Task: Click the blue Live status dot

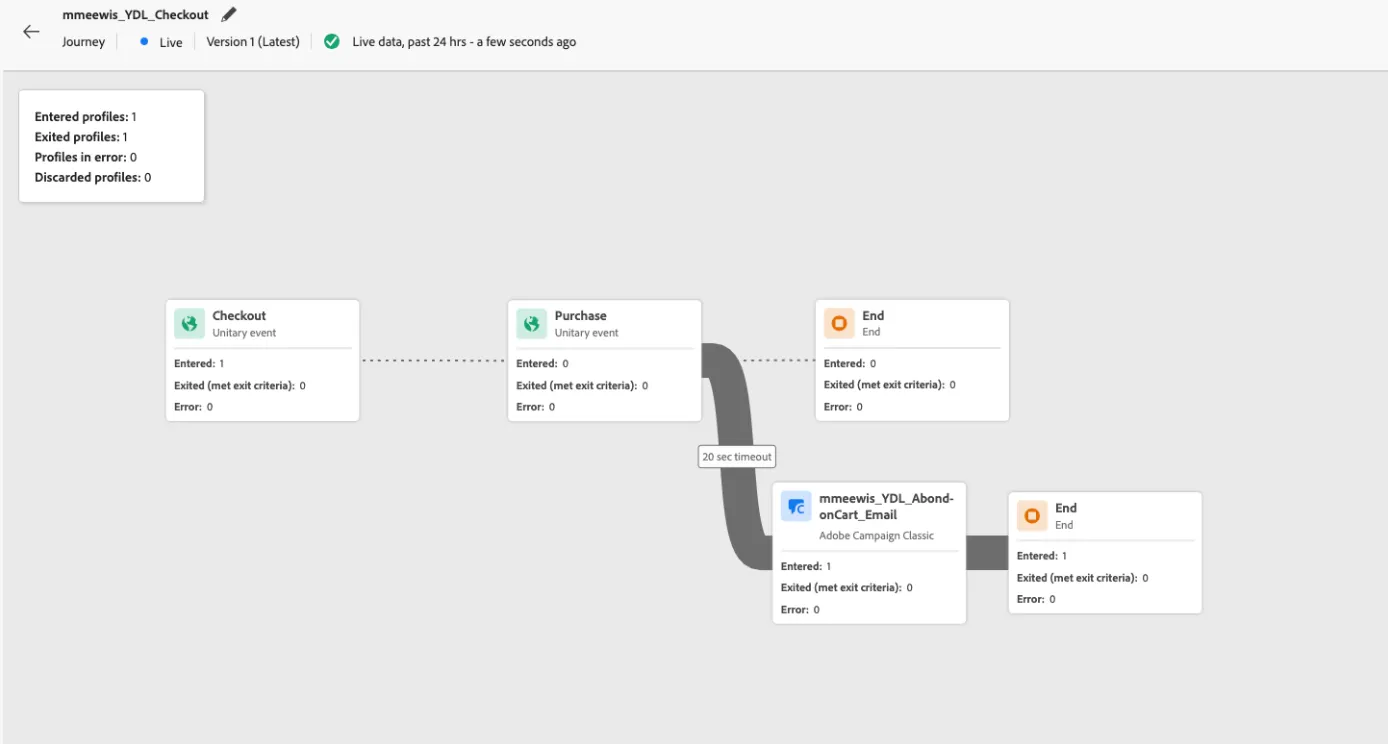Action: click(144, 42)
